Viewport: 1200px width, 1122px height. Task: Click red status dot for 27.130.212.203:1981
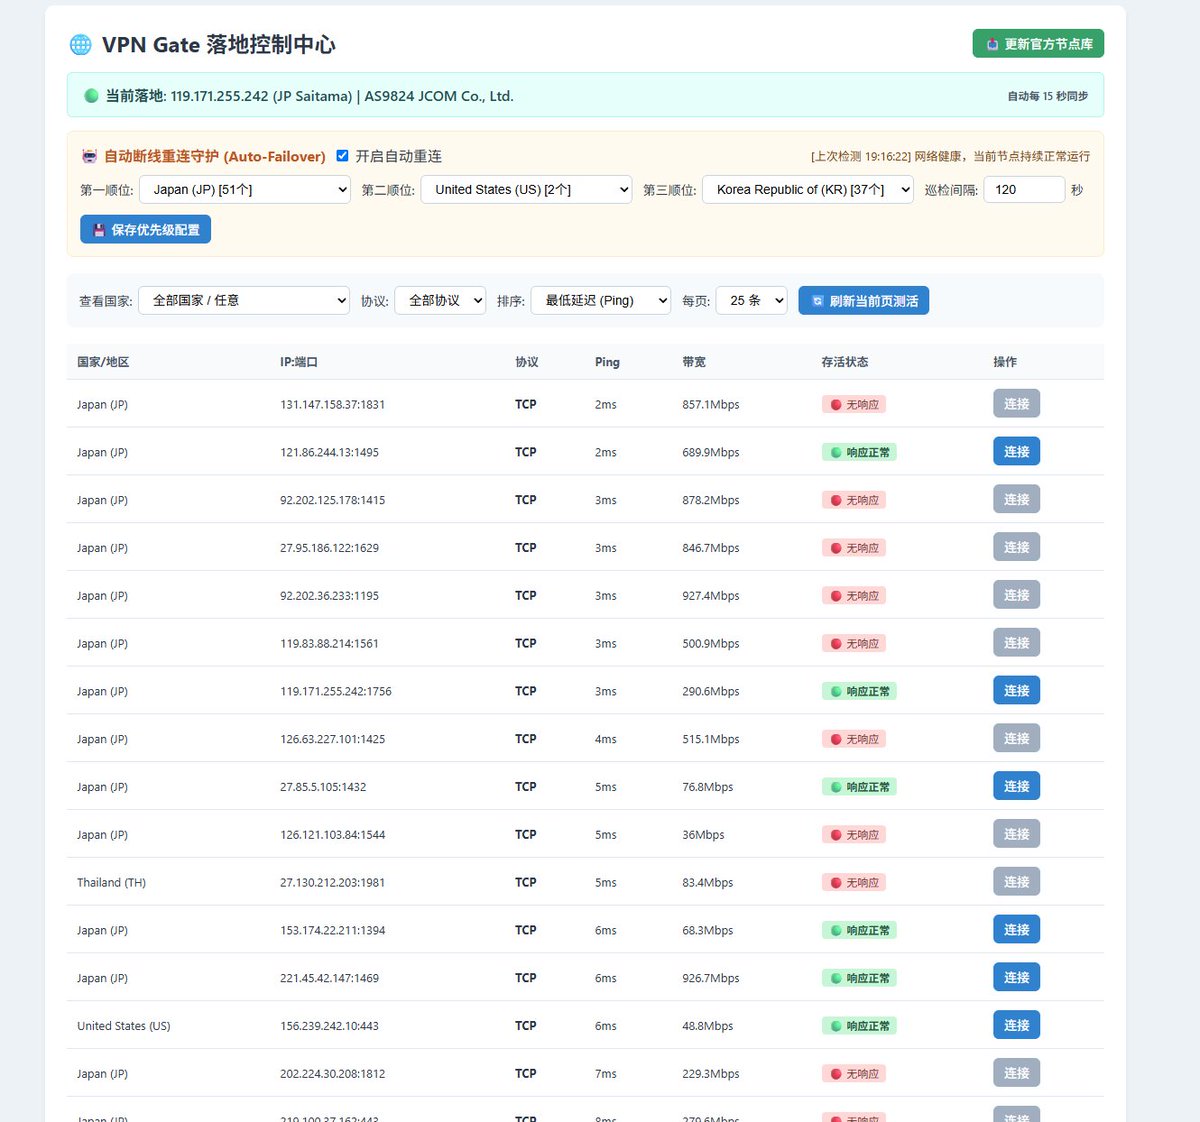(x=836, y=883)
